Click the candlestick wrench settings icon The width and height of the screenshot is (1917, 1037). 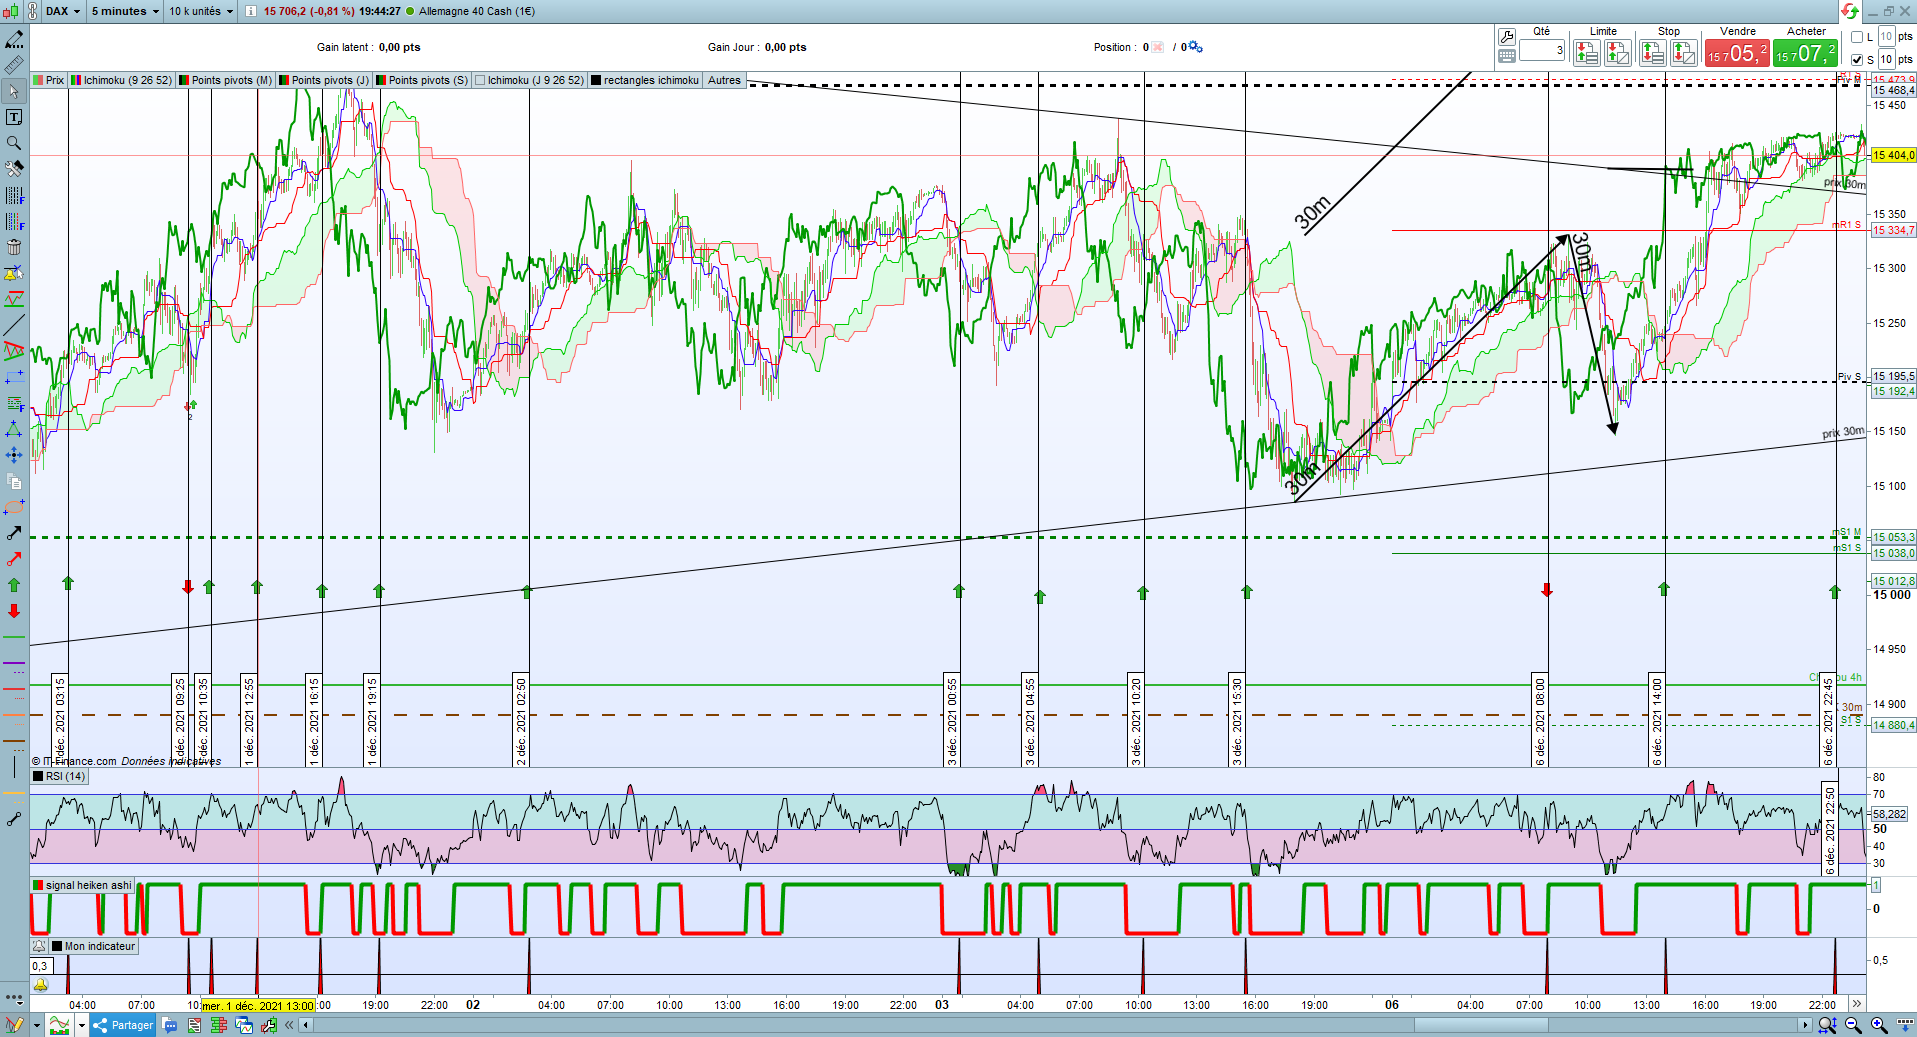pos(267,1025)
